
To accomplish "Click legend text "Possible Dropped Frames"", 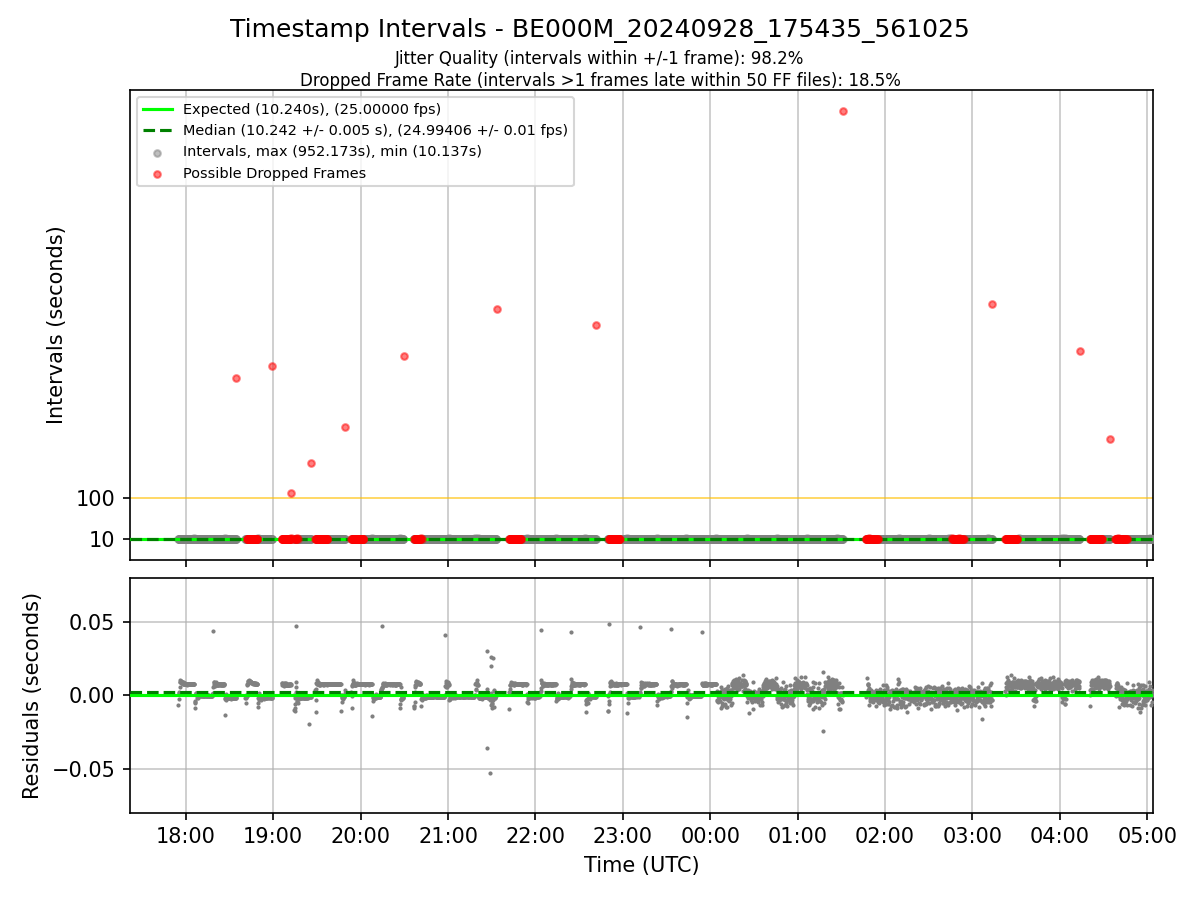I will coord(274,173).
